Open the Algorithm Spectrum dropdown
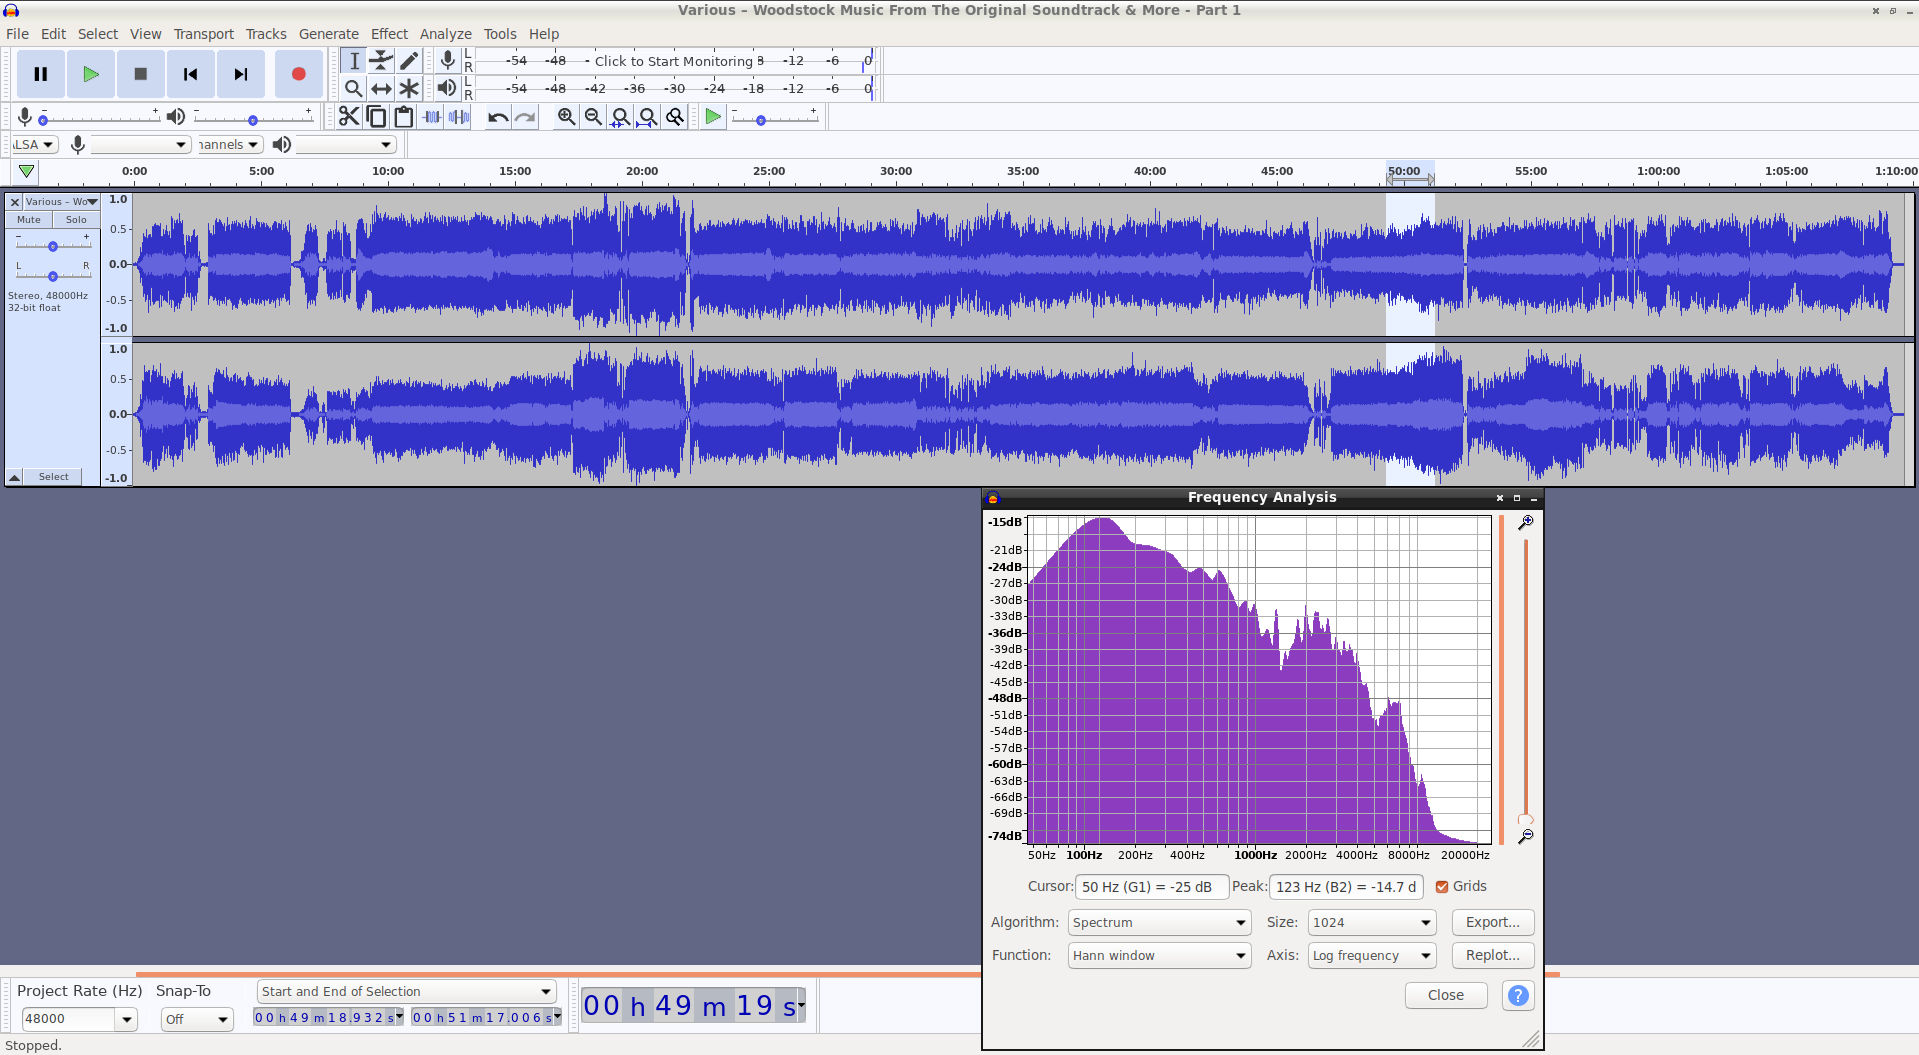This screenshot has height=1055, width=1919. (1160, 922)
